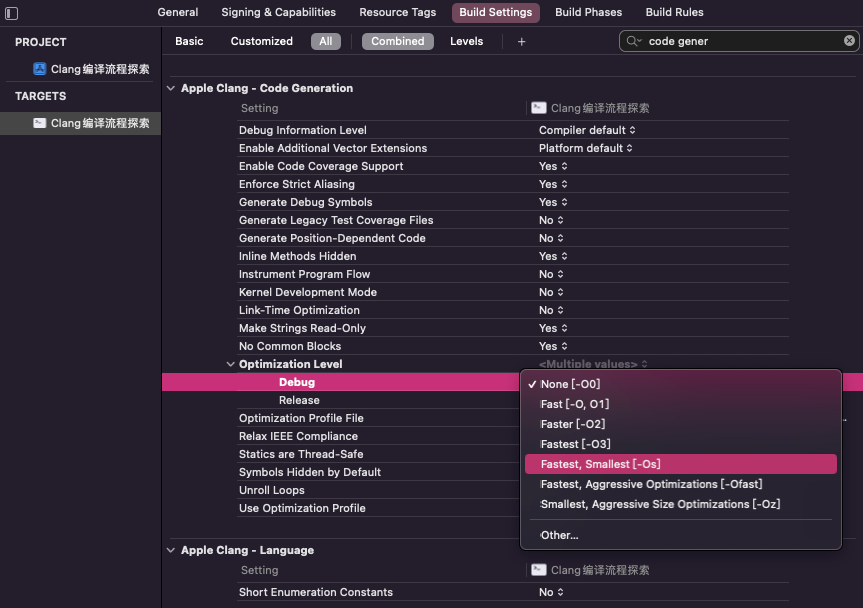Select the project icon in PROJECT section
Image resolution: width=863 pixels, height=608 pixels.
point(40,69)
